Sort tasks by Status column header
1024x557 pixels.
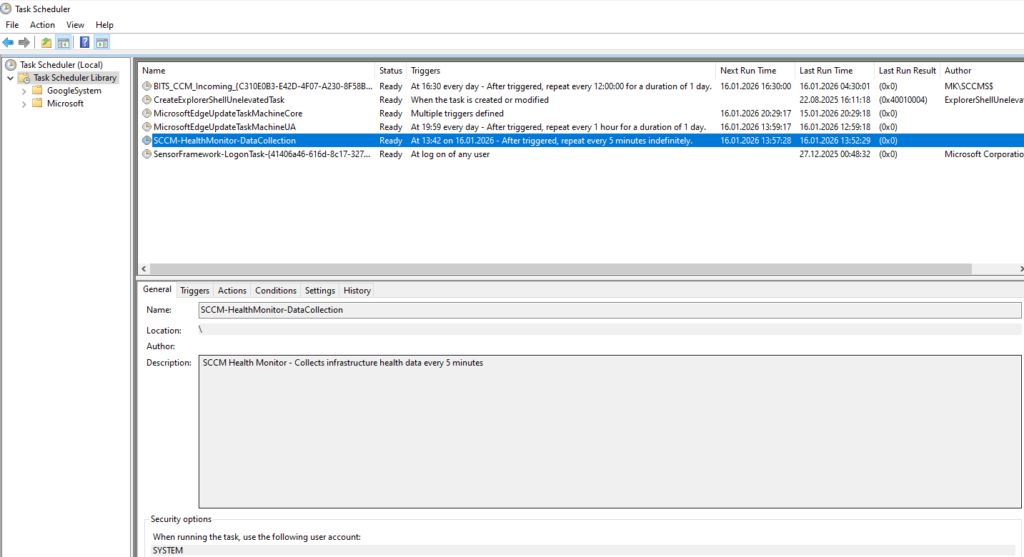[390, 71]
